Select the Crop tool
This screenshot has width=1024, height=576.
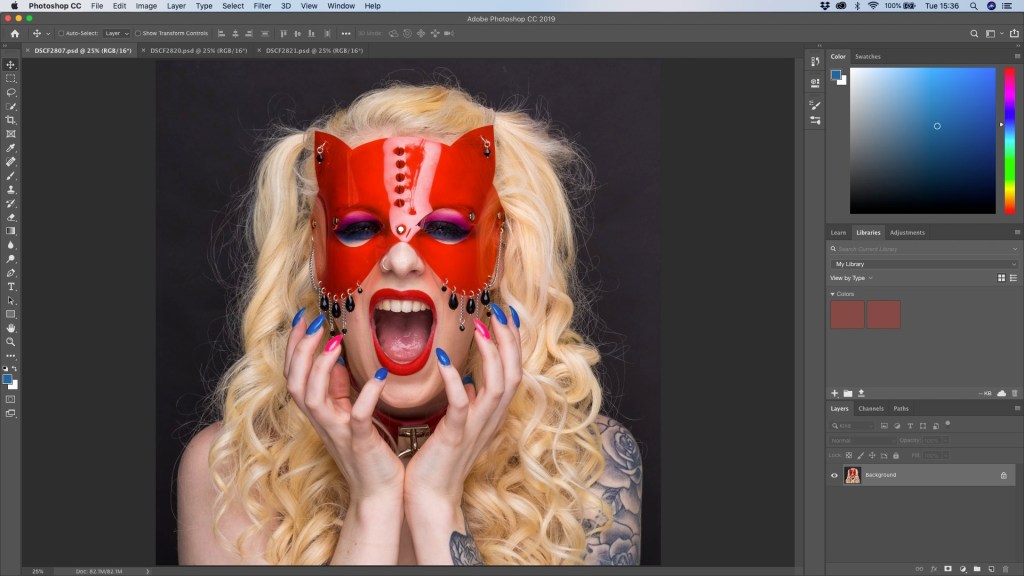[x=11, y=120]
